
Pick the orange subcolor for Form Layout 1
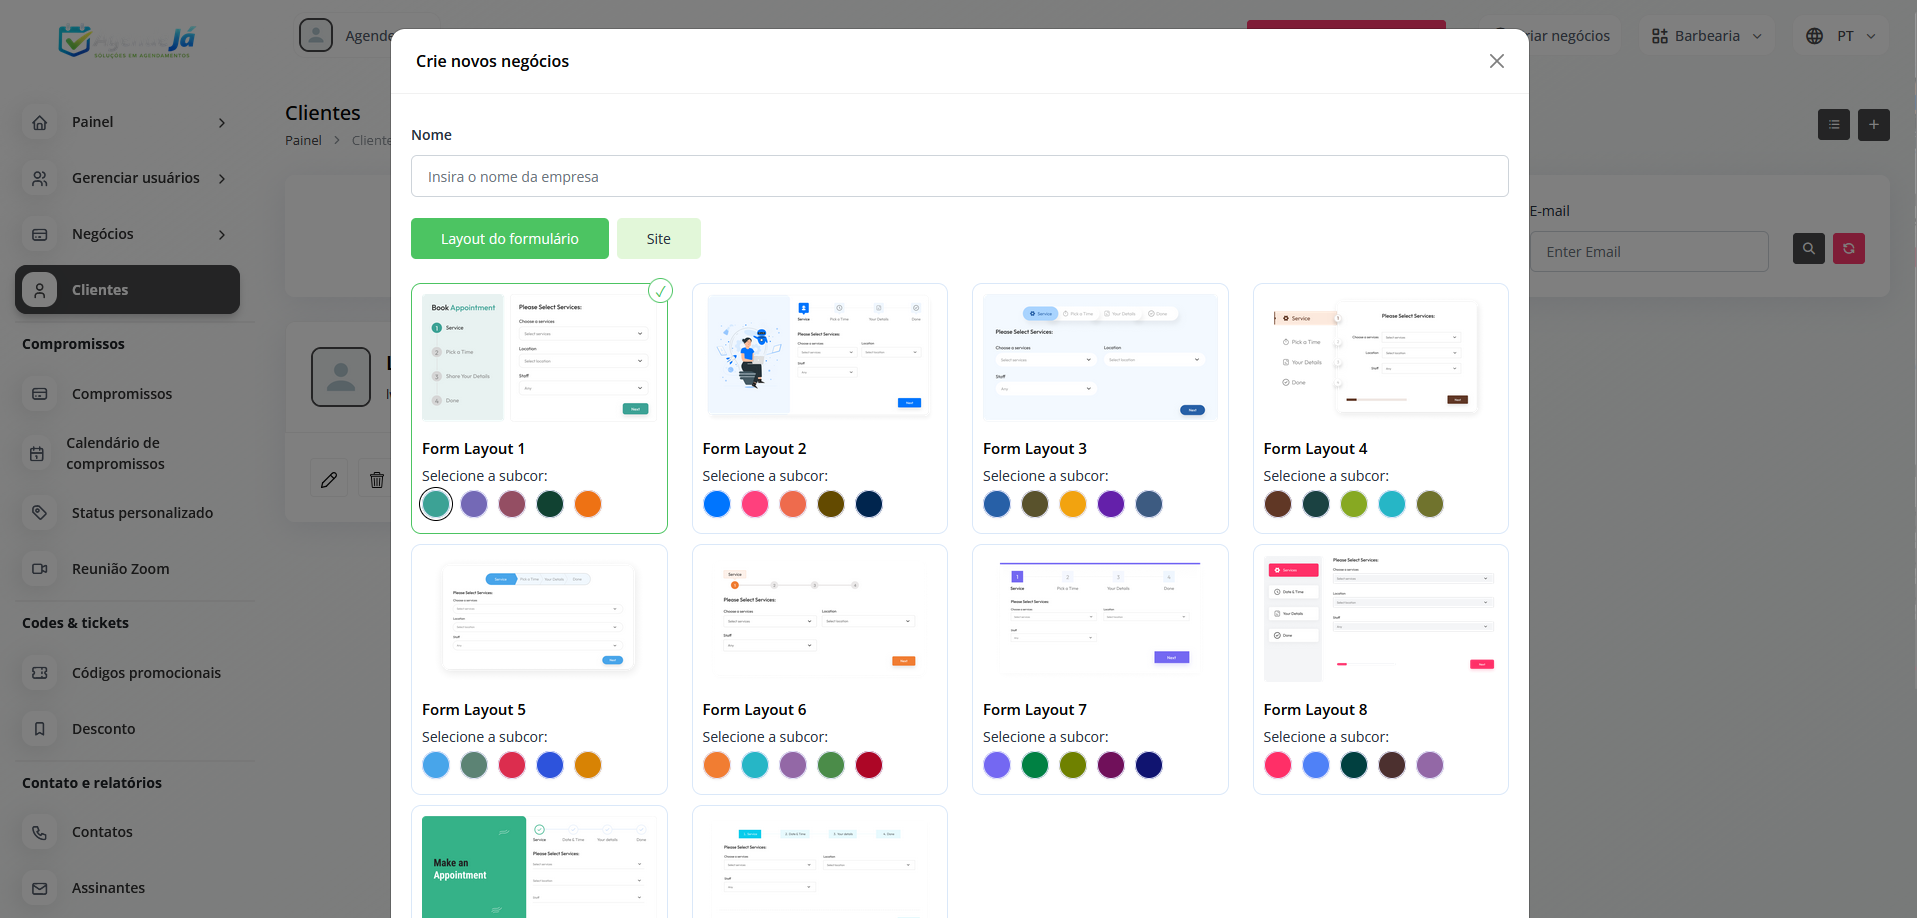point(588,504)
